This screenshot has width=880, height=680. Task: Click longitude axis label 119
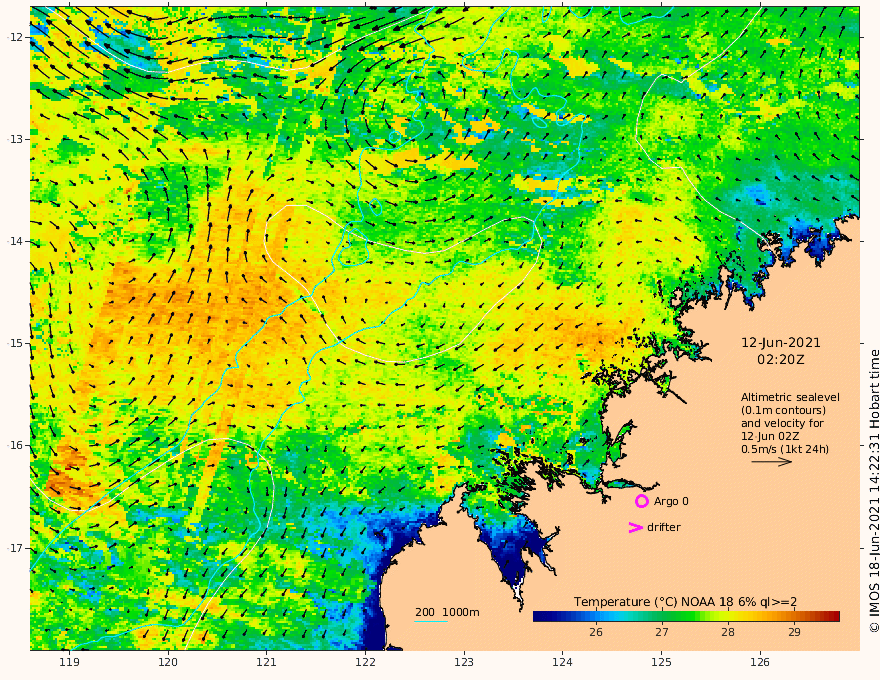coord(70,663)
